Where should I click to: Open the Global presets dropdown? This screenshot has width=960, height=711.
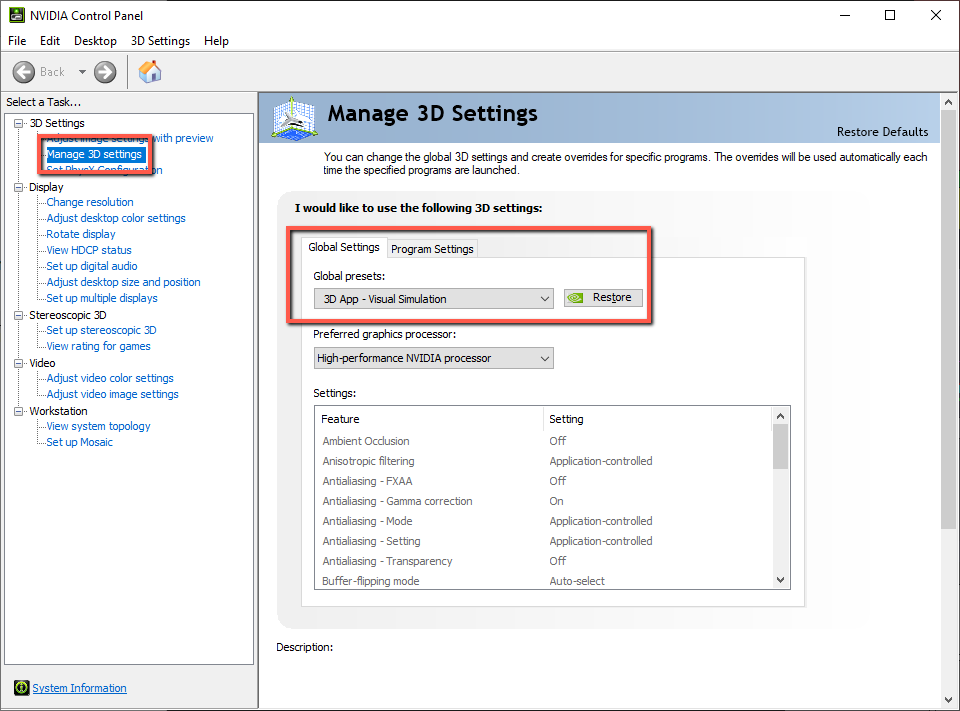click(433, 298)
